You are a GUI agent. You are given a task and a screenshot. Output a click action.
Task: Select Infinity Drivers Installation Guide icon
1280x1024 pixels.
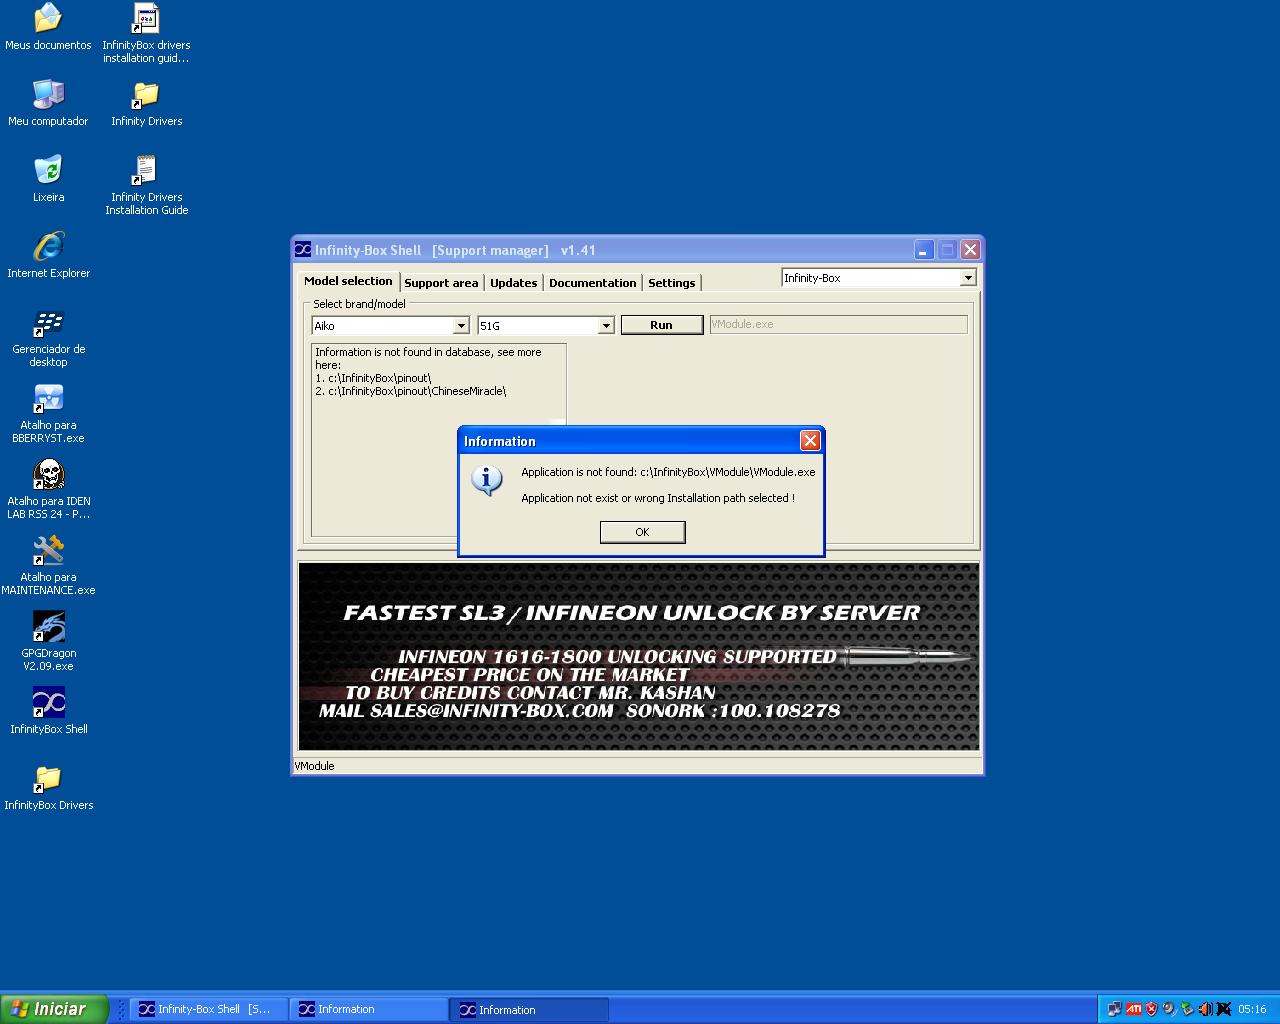146,185
